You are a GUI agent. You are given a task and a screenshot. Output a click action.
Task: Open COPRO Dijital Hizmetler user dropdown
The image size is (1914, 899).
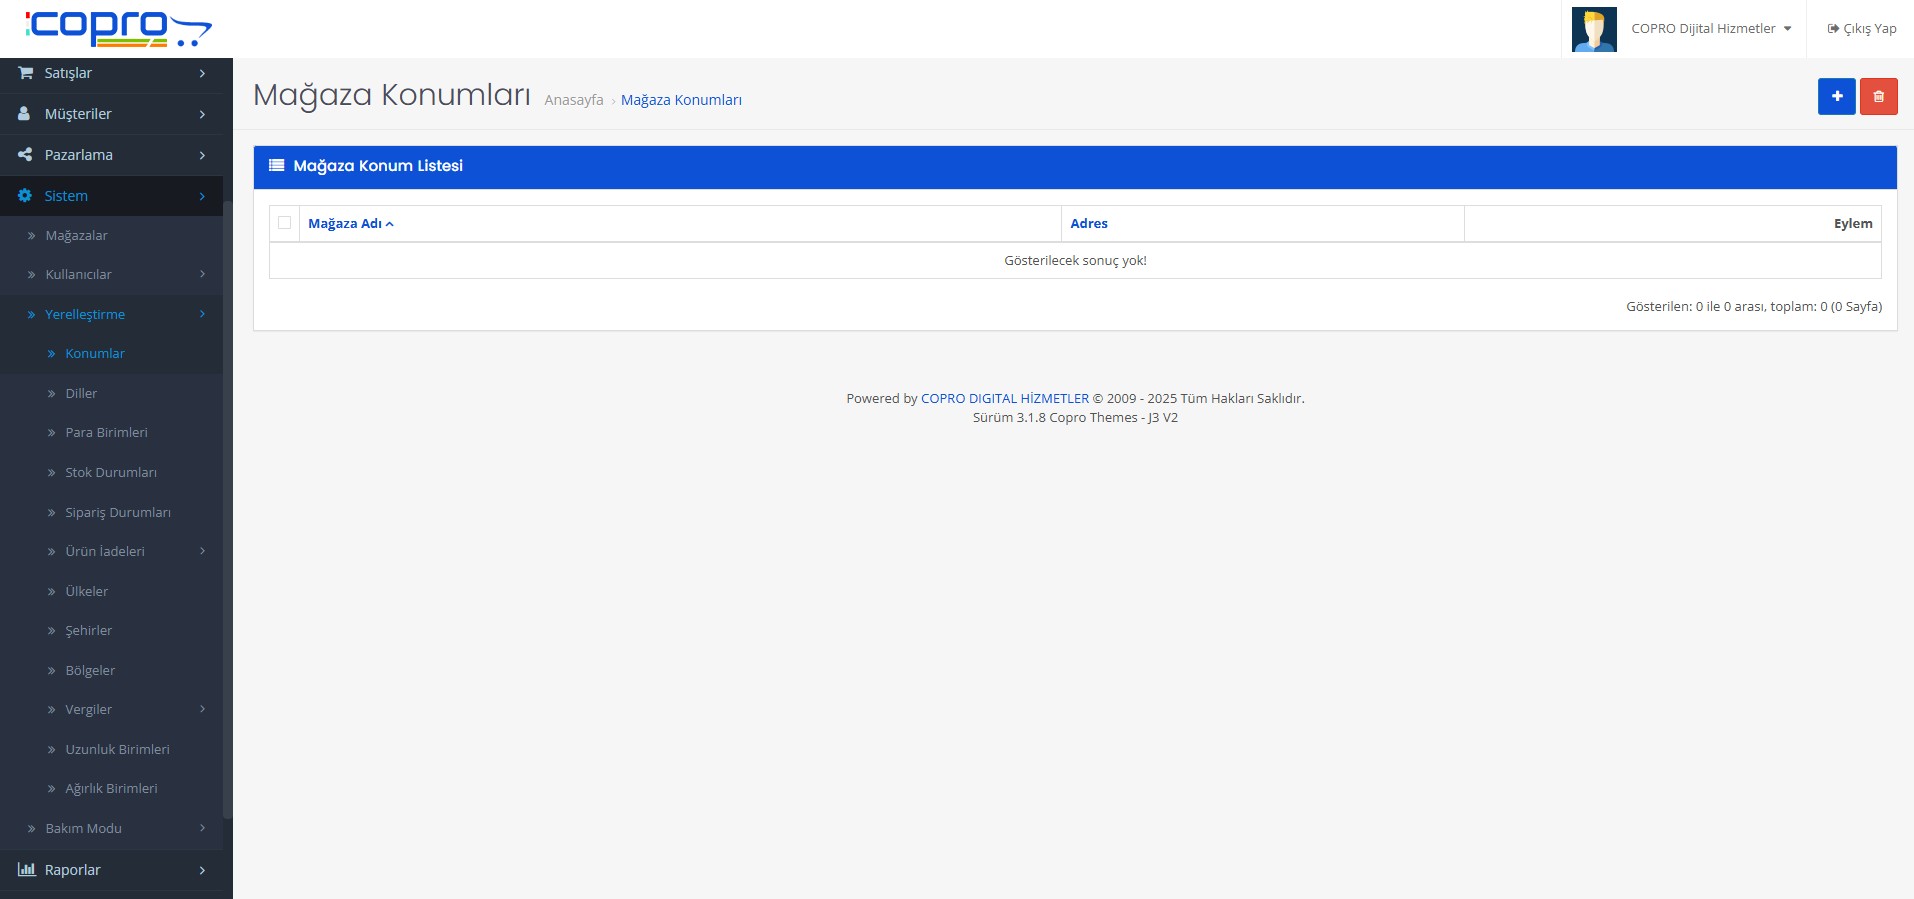click(x=1710, y=29)
